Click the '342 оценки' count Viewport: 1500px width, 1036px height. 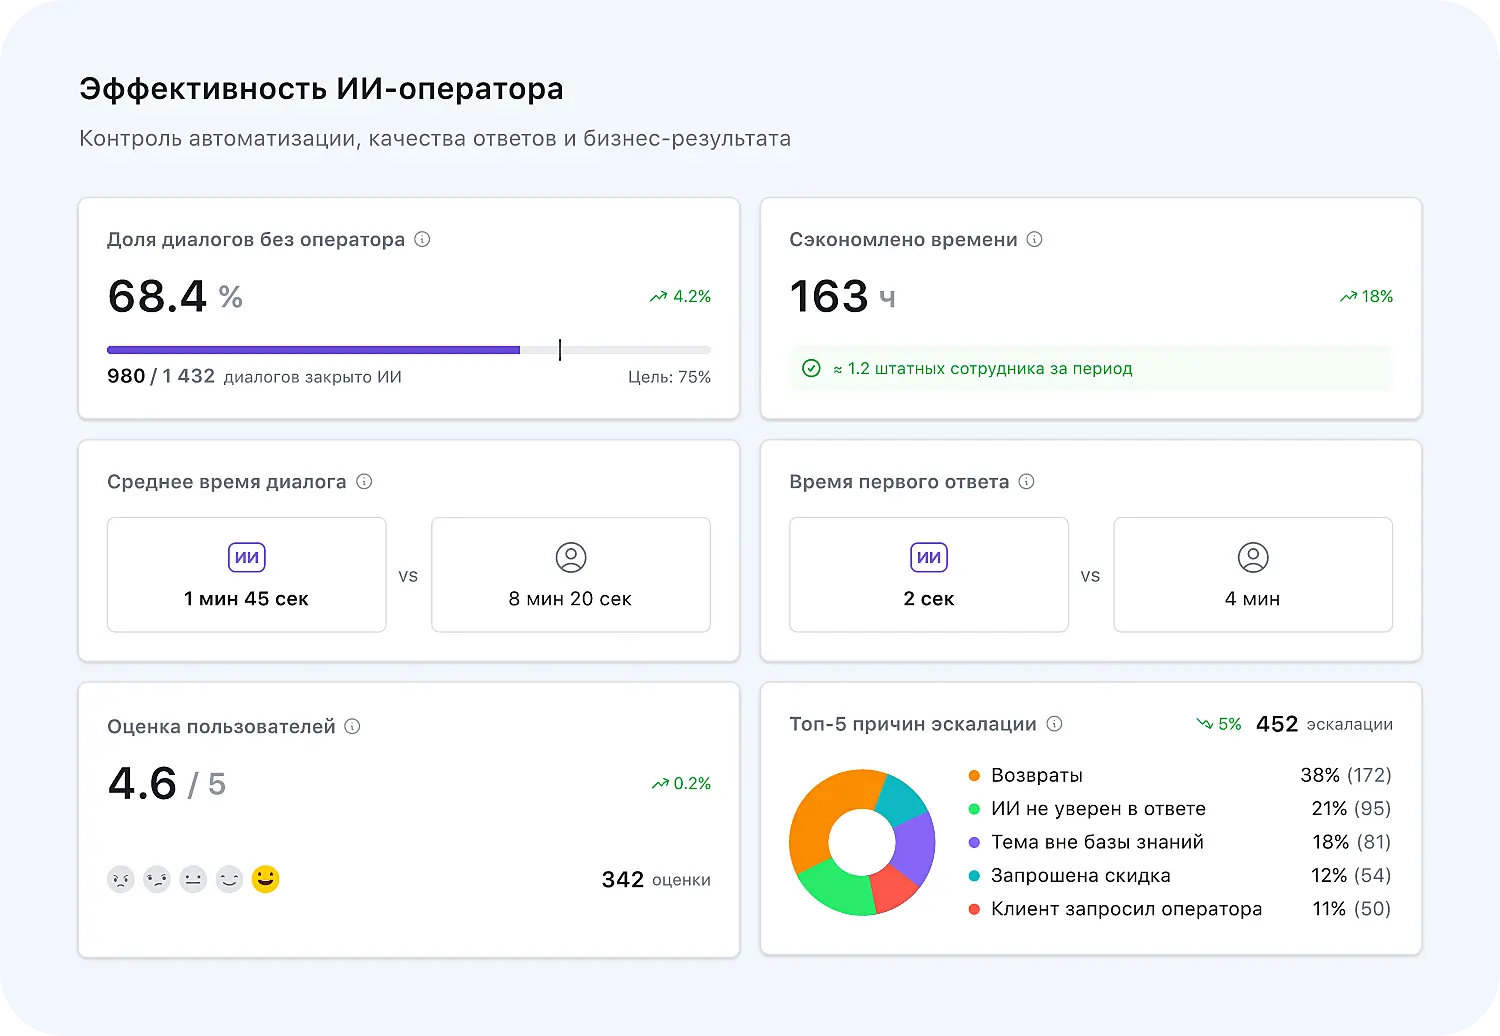pos(656,879)
